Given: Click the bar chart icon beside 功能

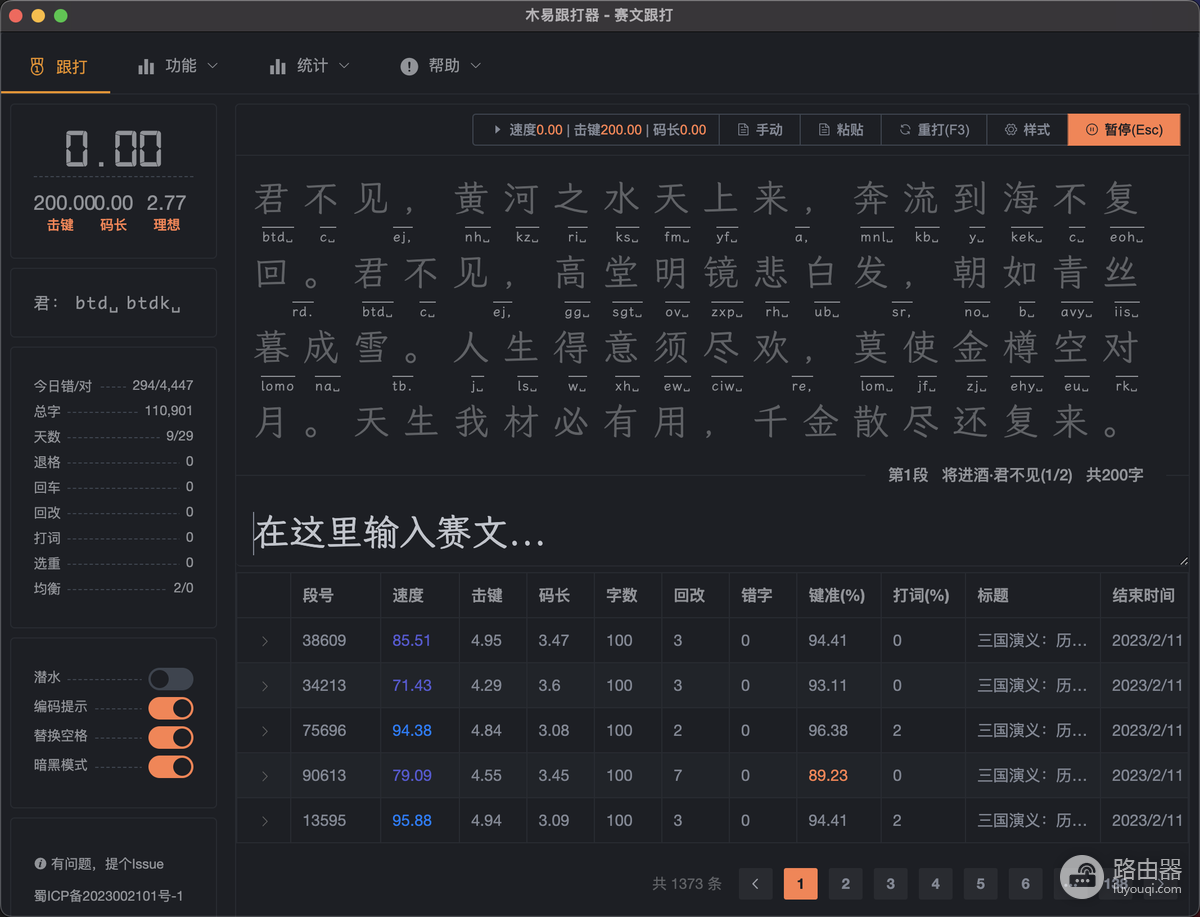Looking at the screenshot, I should click(146, 66).
